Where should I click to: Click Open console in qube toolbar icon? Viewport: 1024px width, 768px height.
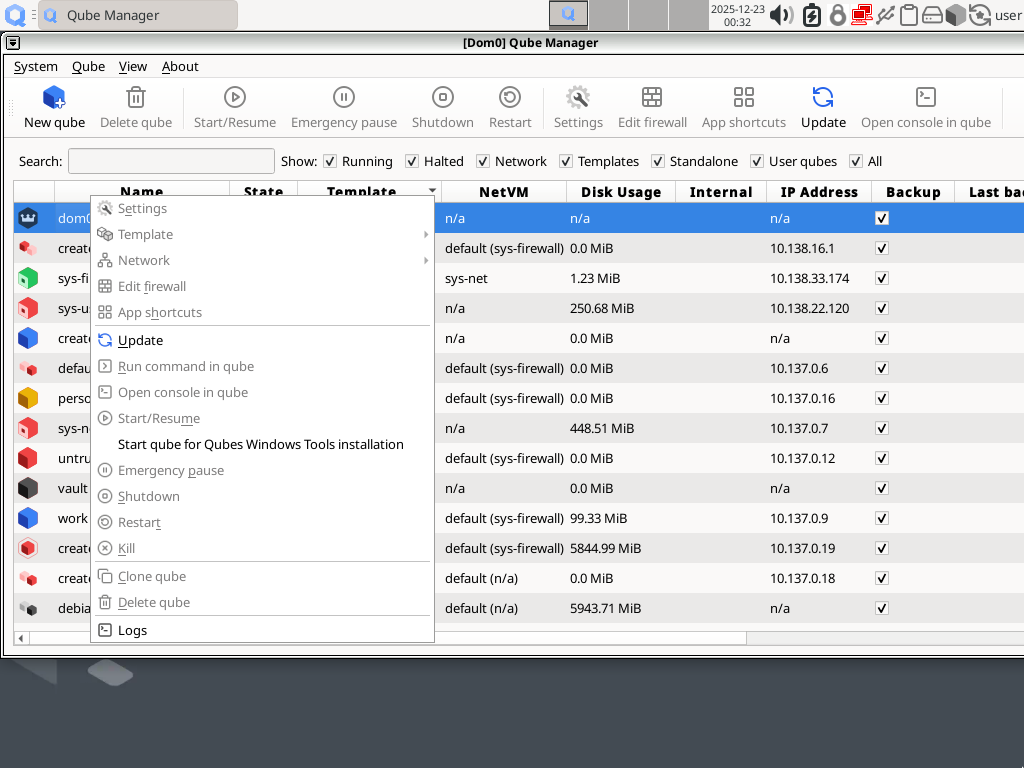[x=925, y=98]
